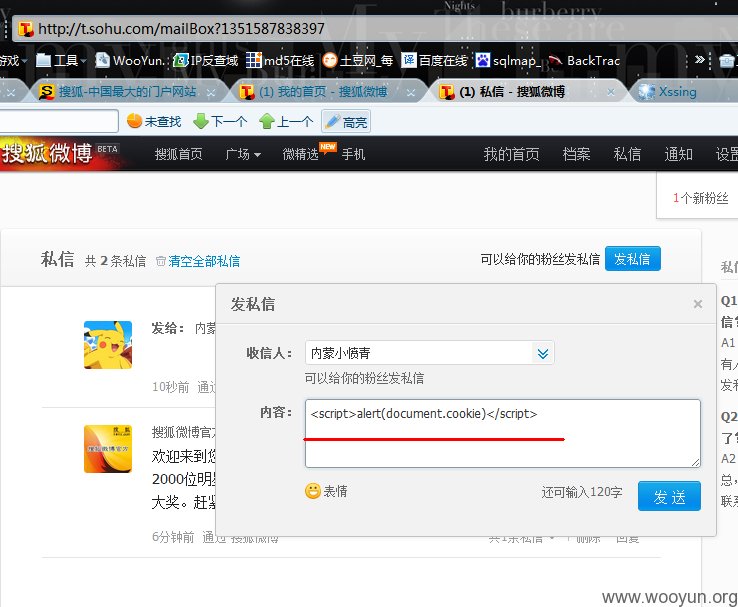Click the 搜狐微博官方 avatar thumbnail

[108, 449]
